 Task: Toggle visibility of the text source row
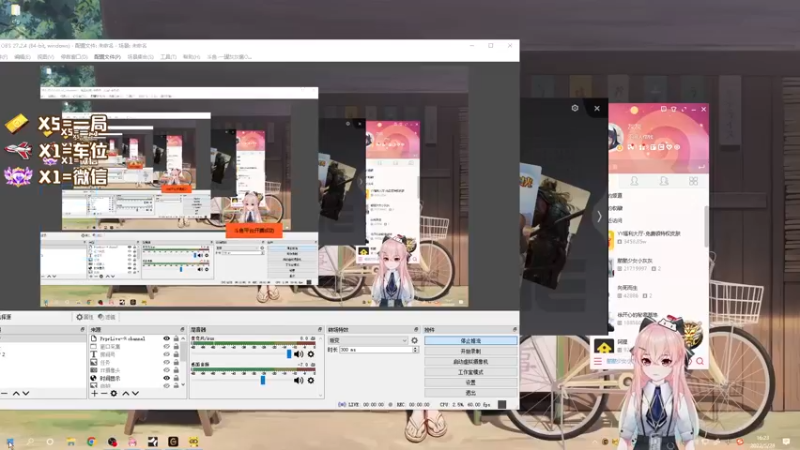pos(166,354)
